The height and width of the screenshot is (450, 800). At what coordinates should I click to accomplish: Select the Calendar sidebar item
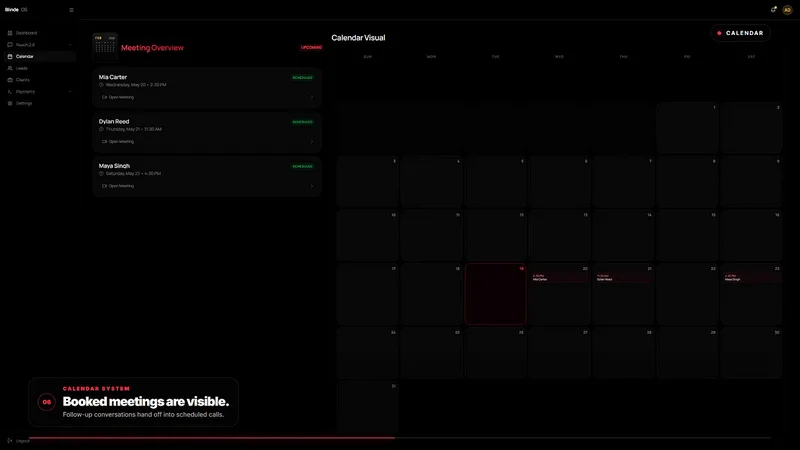pos(40,57)
